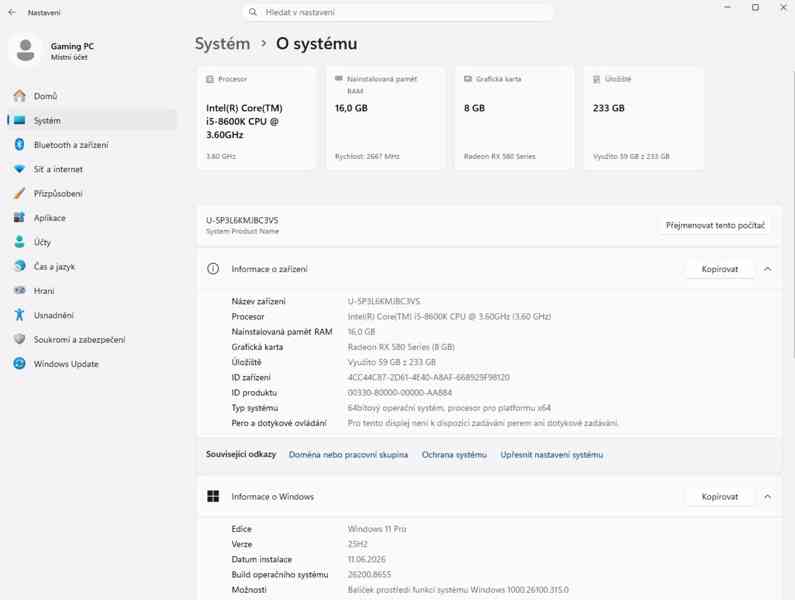This screenshot has height=600, width=795.
Task: Click the Verze value 25H2
Action: click(x=357, y=544)
